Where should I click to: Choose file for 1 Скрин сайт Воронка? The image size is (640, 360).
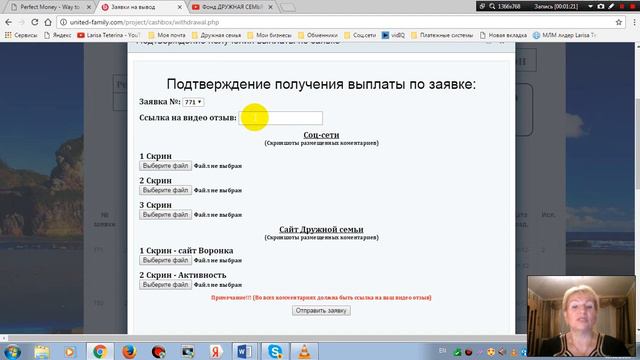pyautogui.click(x=165, y=260)
